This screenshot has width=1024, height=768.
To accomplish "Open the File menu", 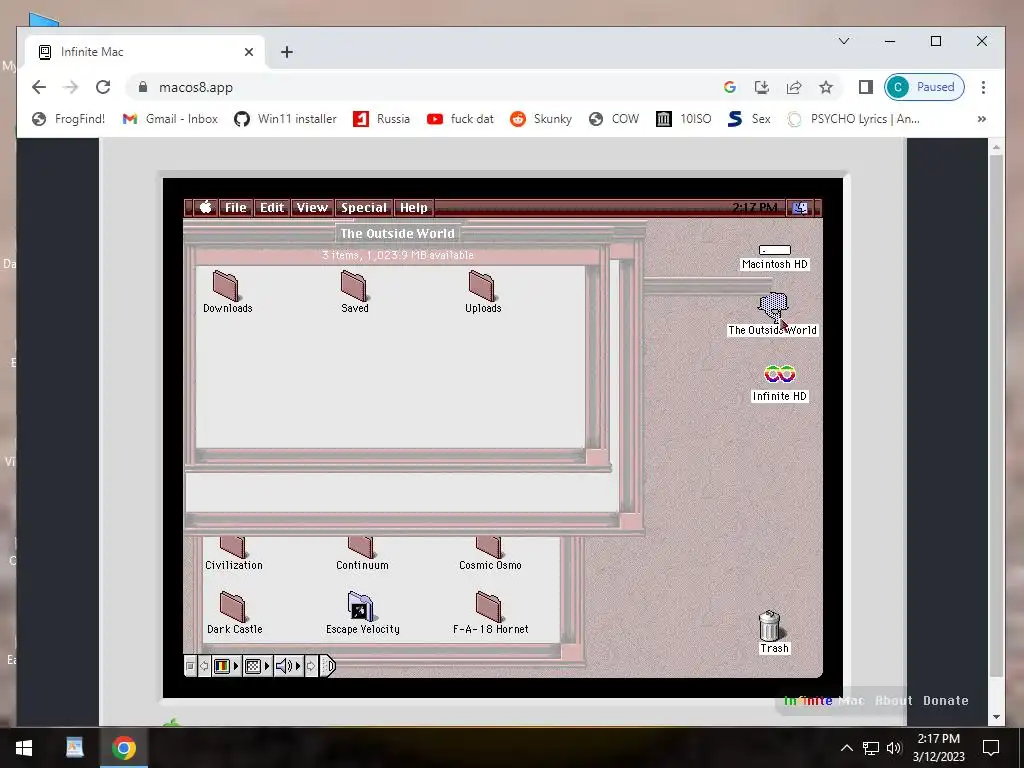I will point(236,208).
